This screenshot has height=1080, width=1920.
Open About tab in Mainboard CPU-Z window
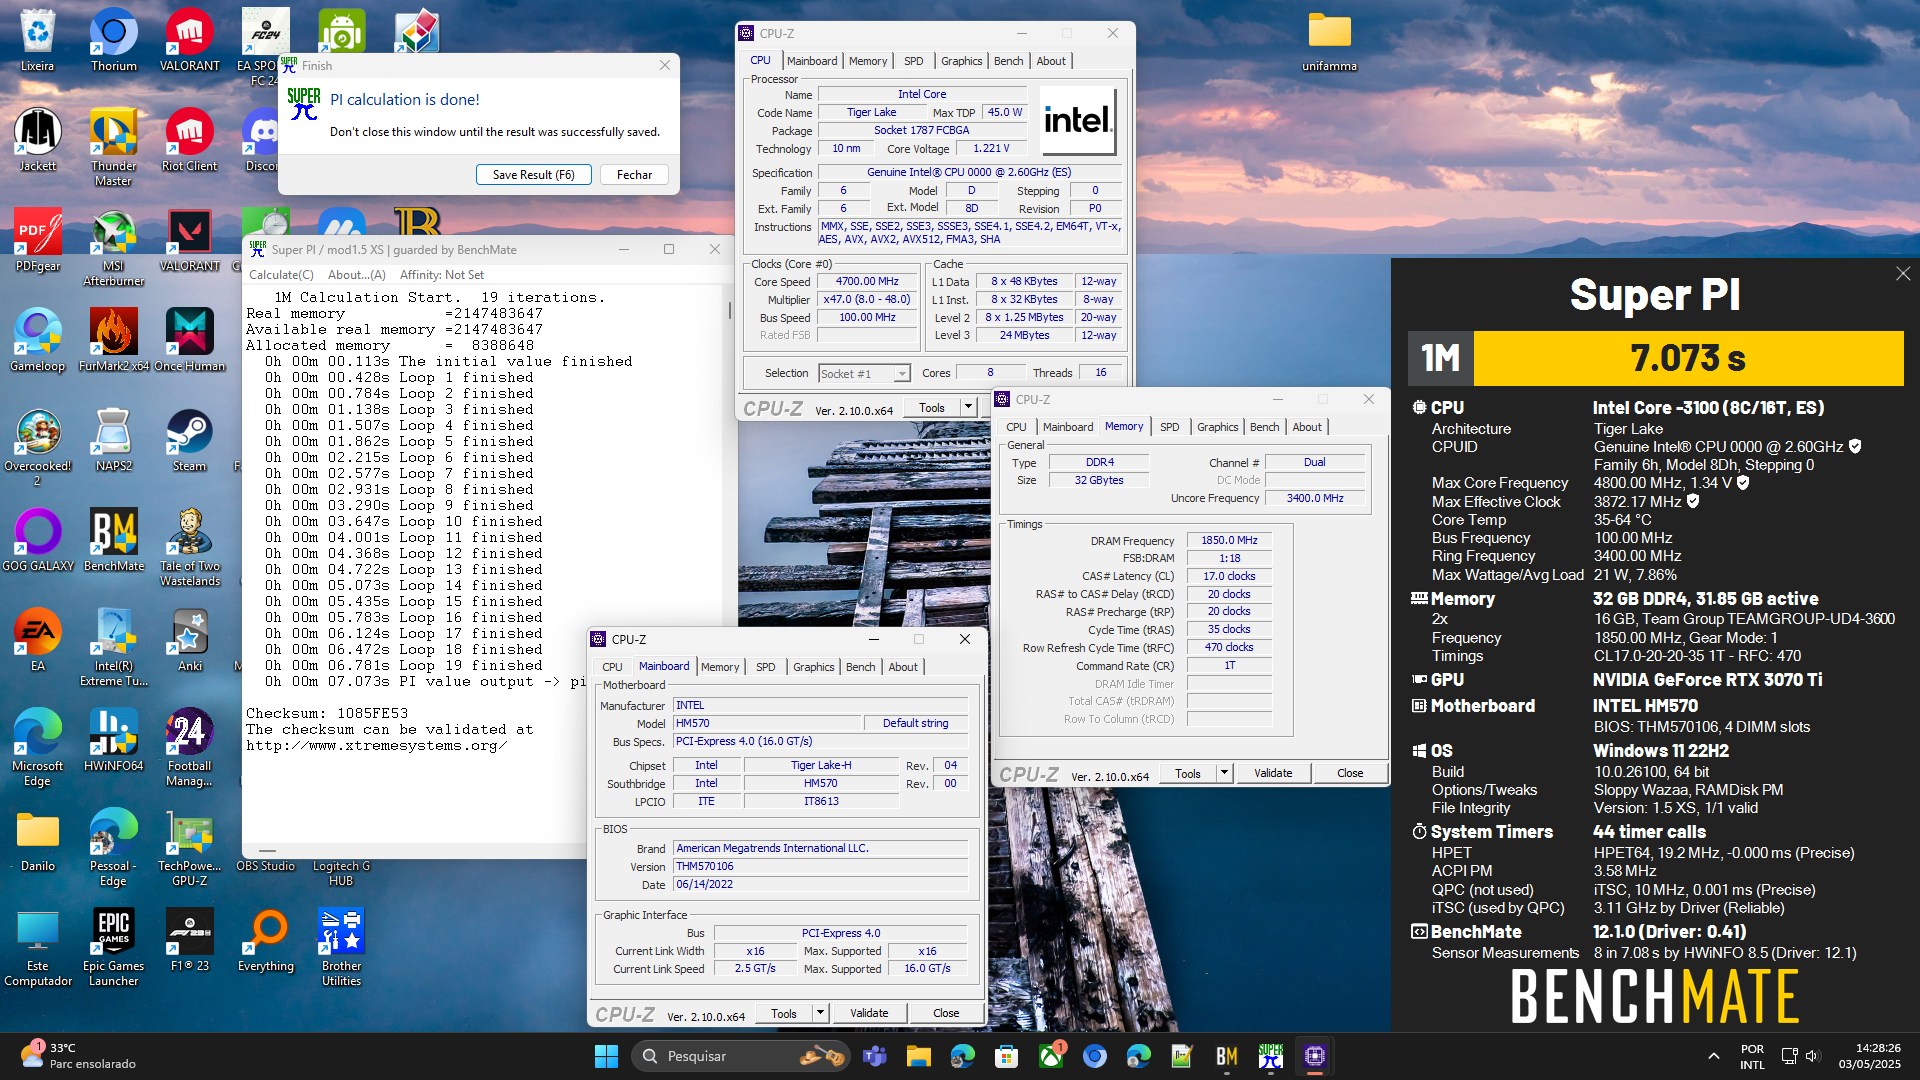click(x=903, y=667)
